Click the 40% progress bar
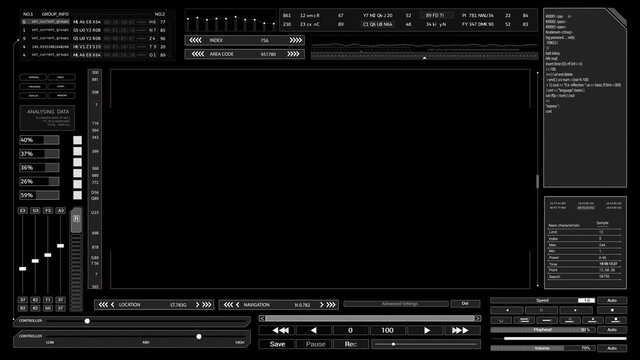Screen dimensions: 640x360 click(x=39, y=140)
